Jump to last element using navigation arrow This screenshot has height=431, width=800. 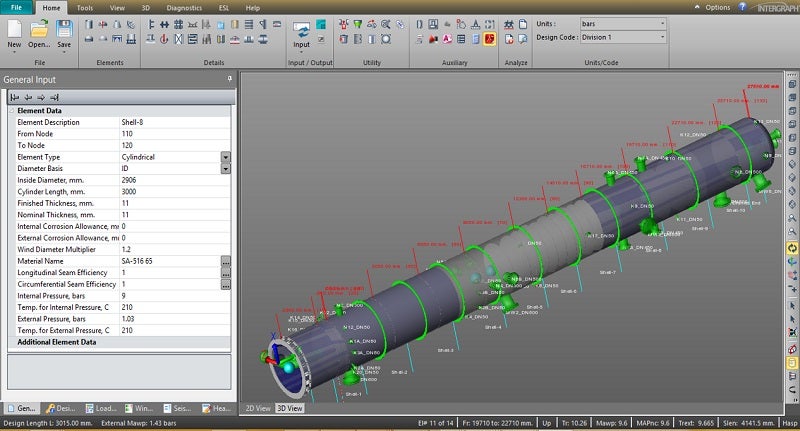[54, 97]
